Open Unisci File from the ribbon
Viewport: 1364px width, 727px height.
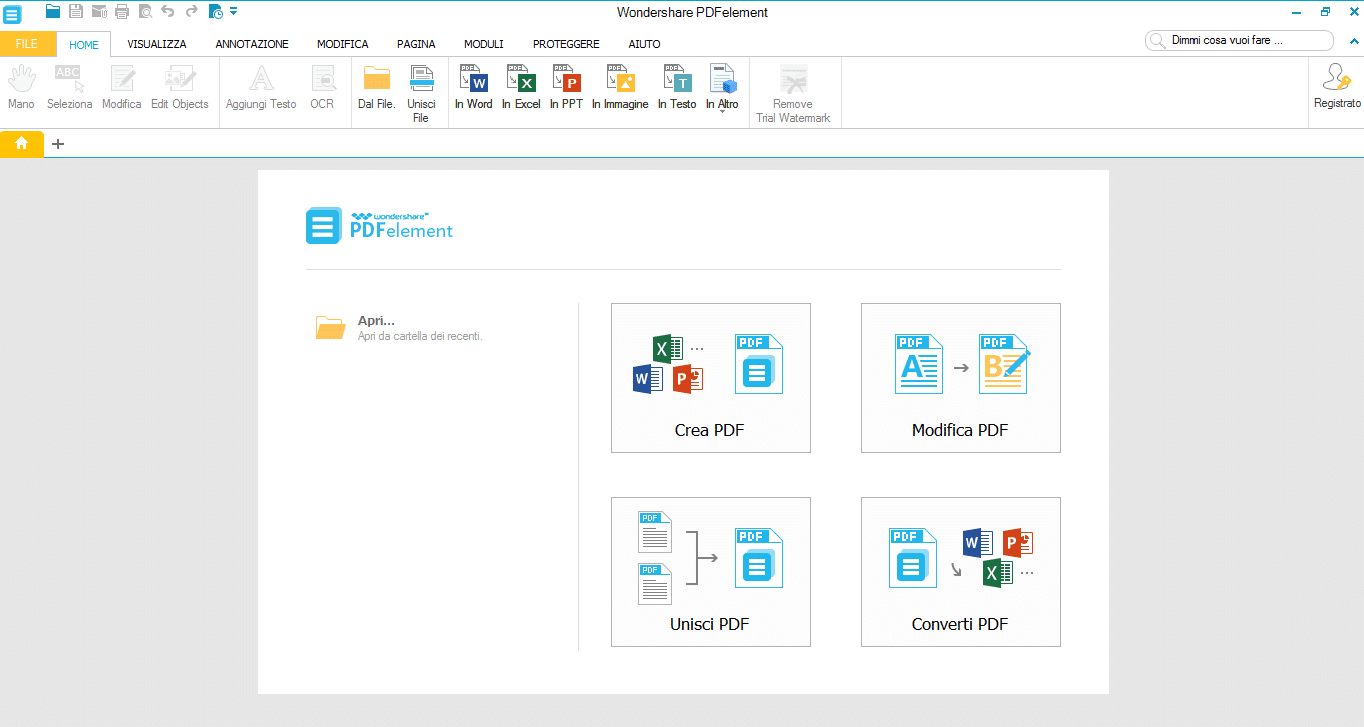421,90
